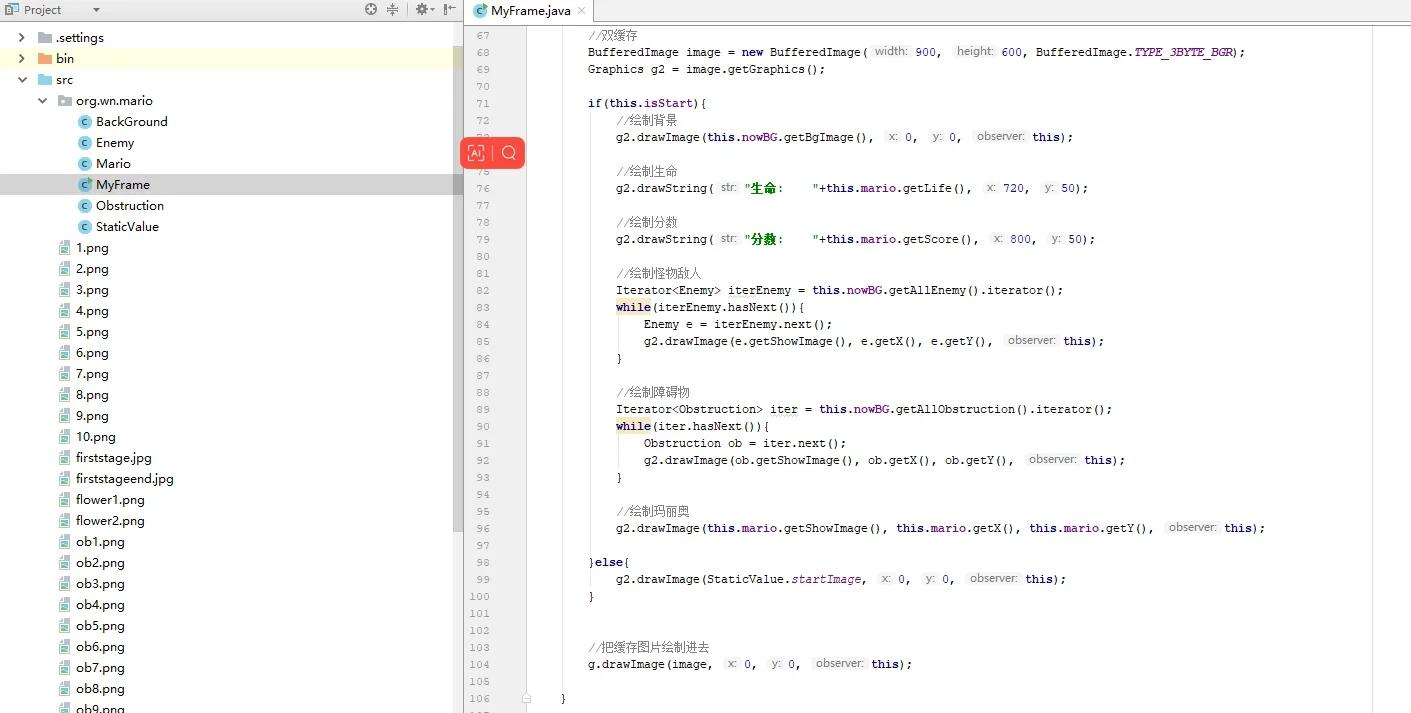Close the MyFrame.java editor tab
Screen dimensions: 1411x713
(x=582, y=11)
